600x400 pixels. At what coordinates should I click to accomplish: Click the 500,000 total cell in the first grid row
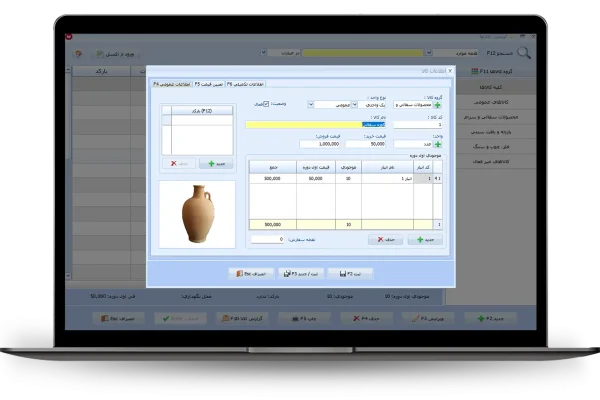(273, 179)
